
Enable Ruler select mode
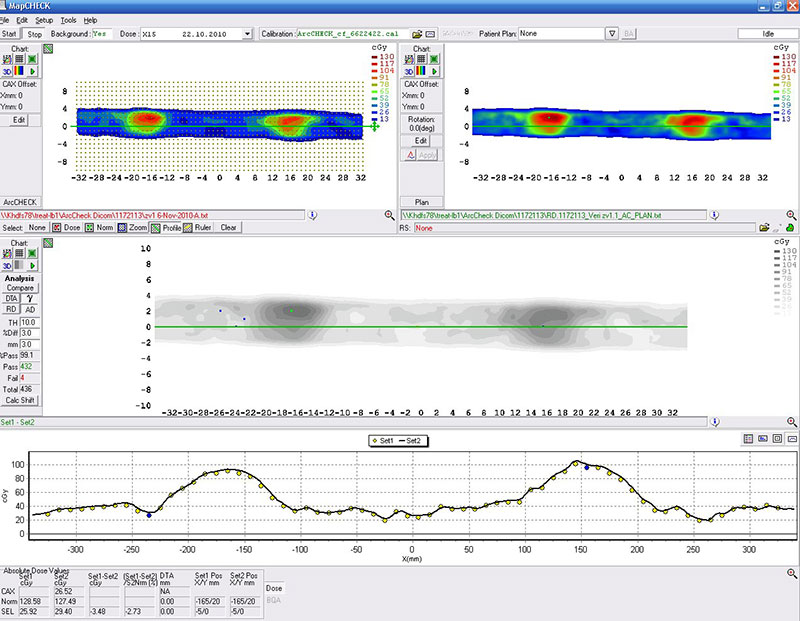point(197,228)
